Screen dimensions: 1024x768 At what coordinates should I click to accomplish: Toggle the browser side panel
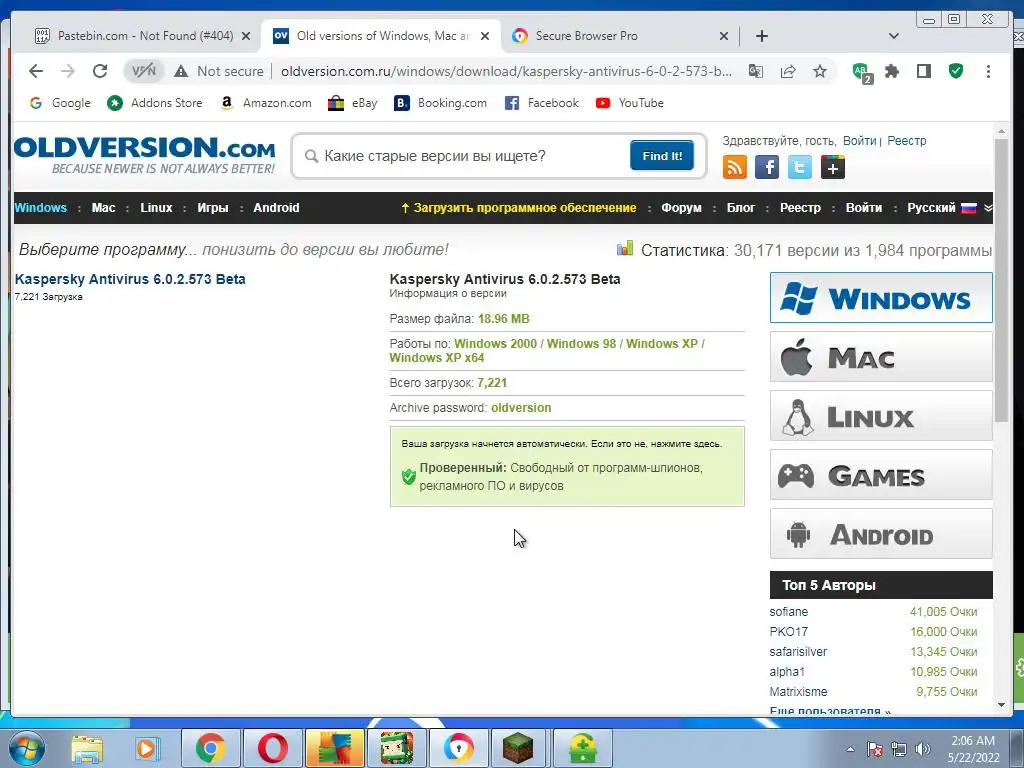point(923,71)
